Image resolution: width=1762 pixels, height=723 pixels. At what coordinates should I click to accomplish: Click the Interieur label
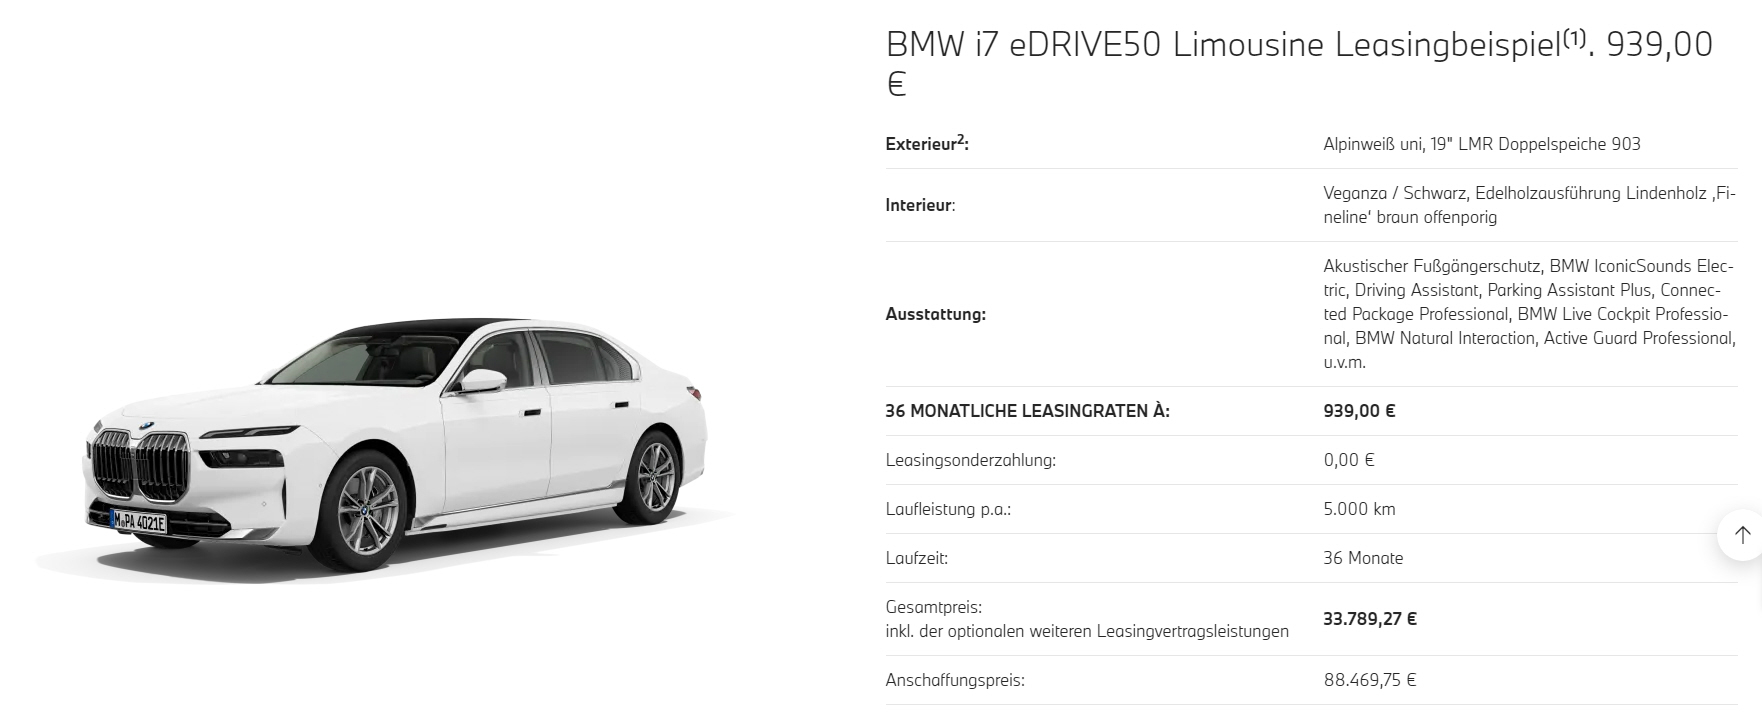point(920,205)
